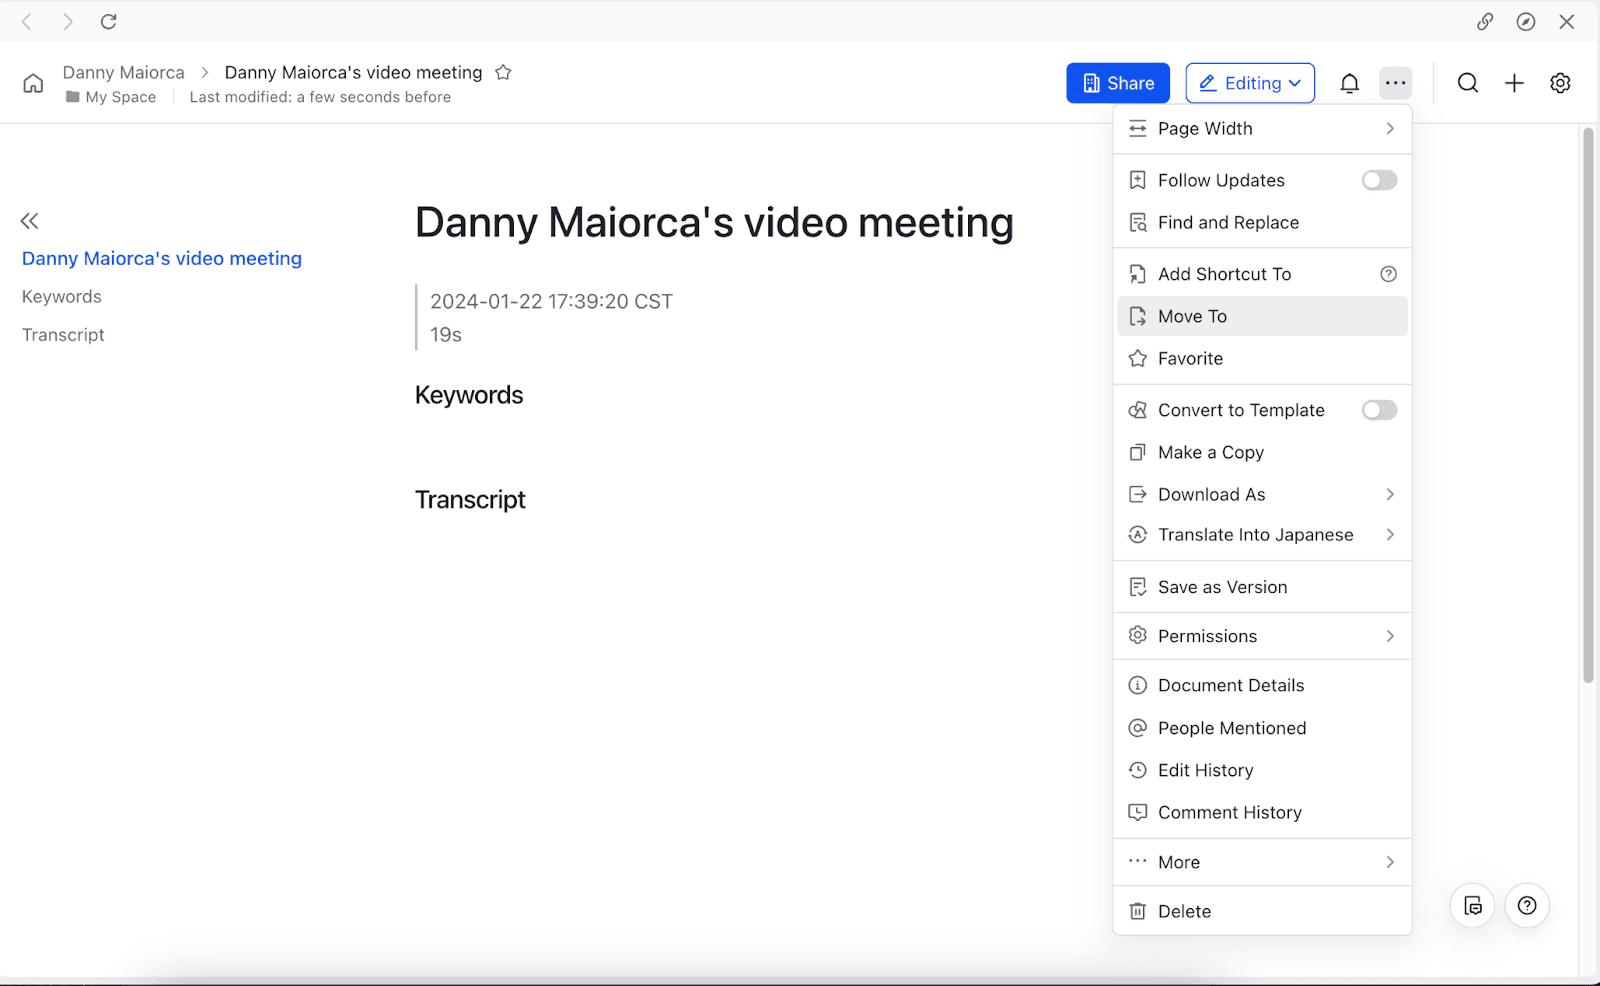Click the vertical scrollbar
This screenshot has width=1600, height=986.
(1588, 405)
